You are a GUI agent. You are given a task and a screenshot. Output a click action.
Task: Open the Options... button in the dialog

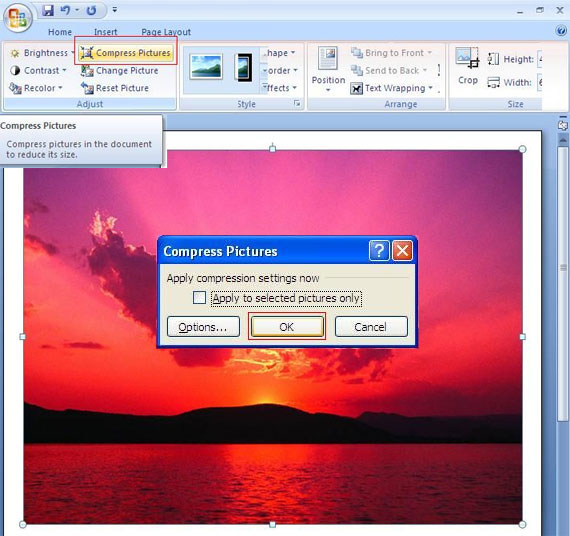click(203, 327)
